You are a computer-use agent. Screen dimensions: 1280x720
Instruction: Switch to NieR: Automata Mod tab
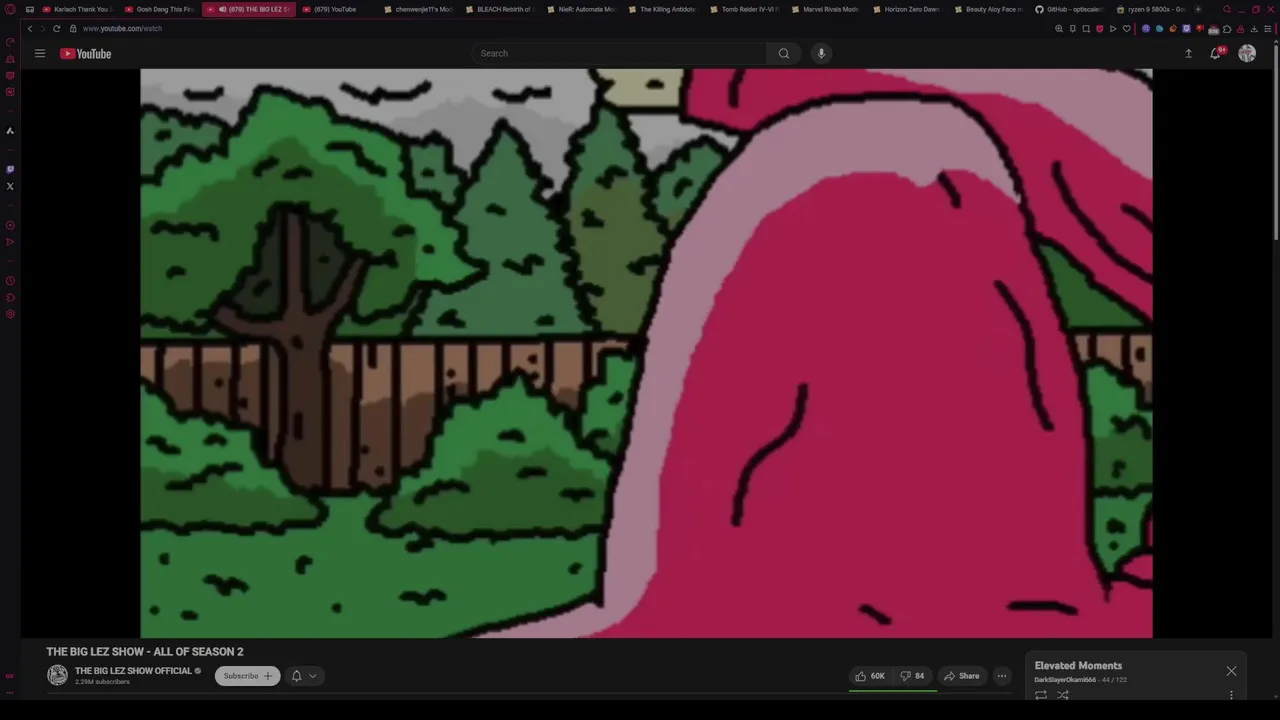[581, 9]
